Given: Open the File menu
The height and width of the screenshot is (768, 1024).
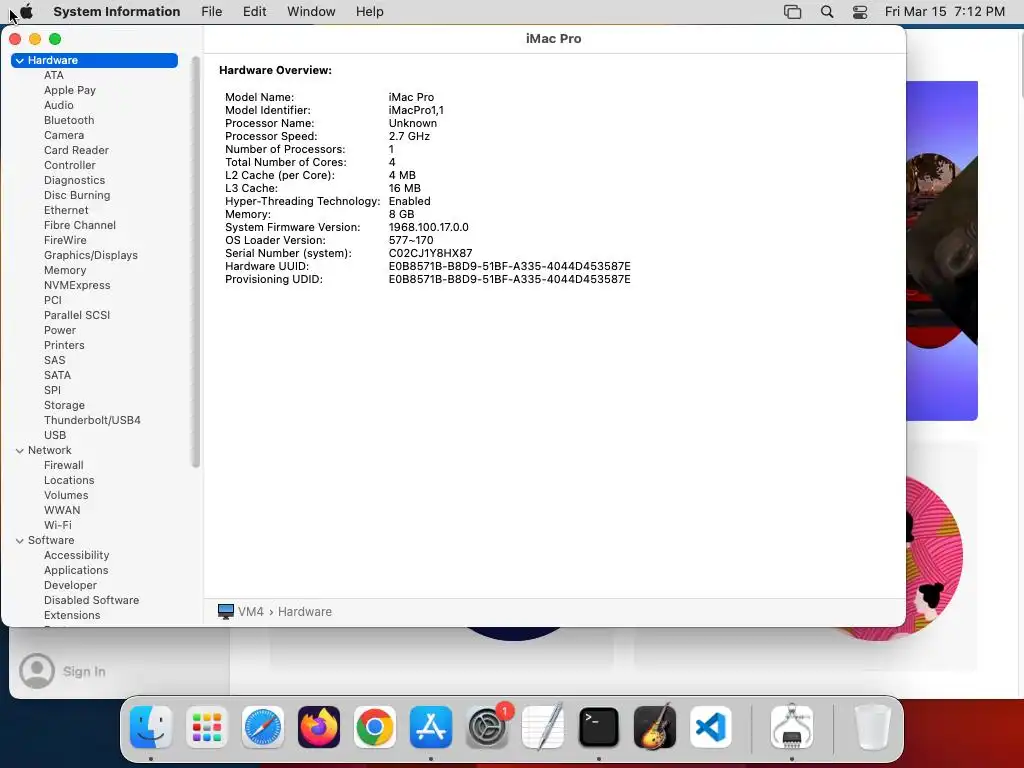Looking at the screenshot, I should [212, 12].
